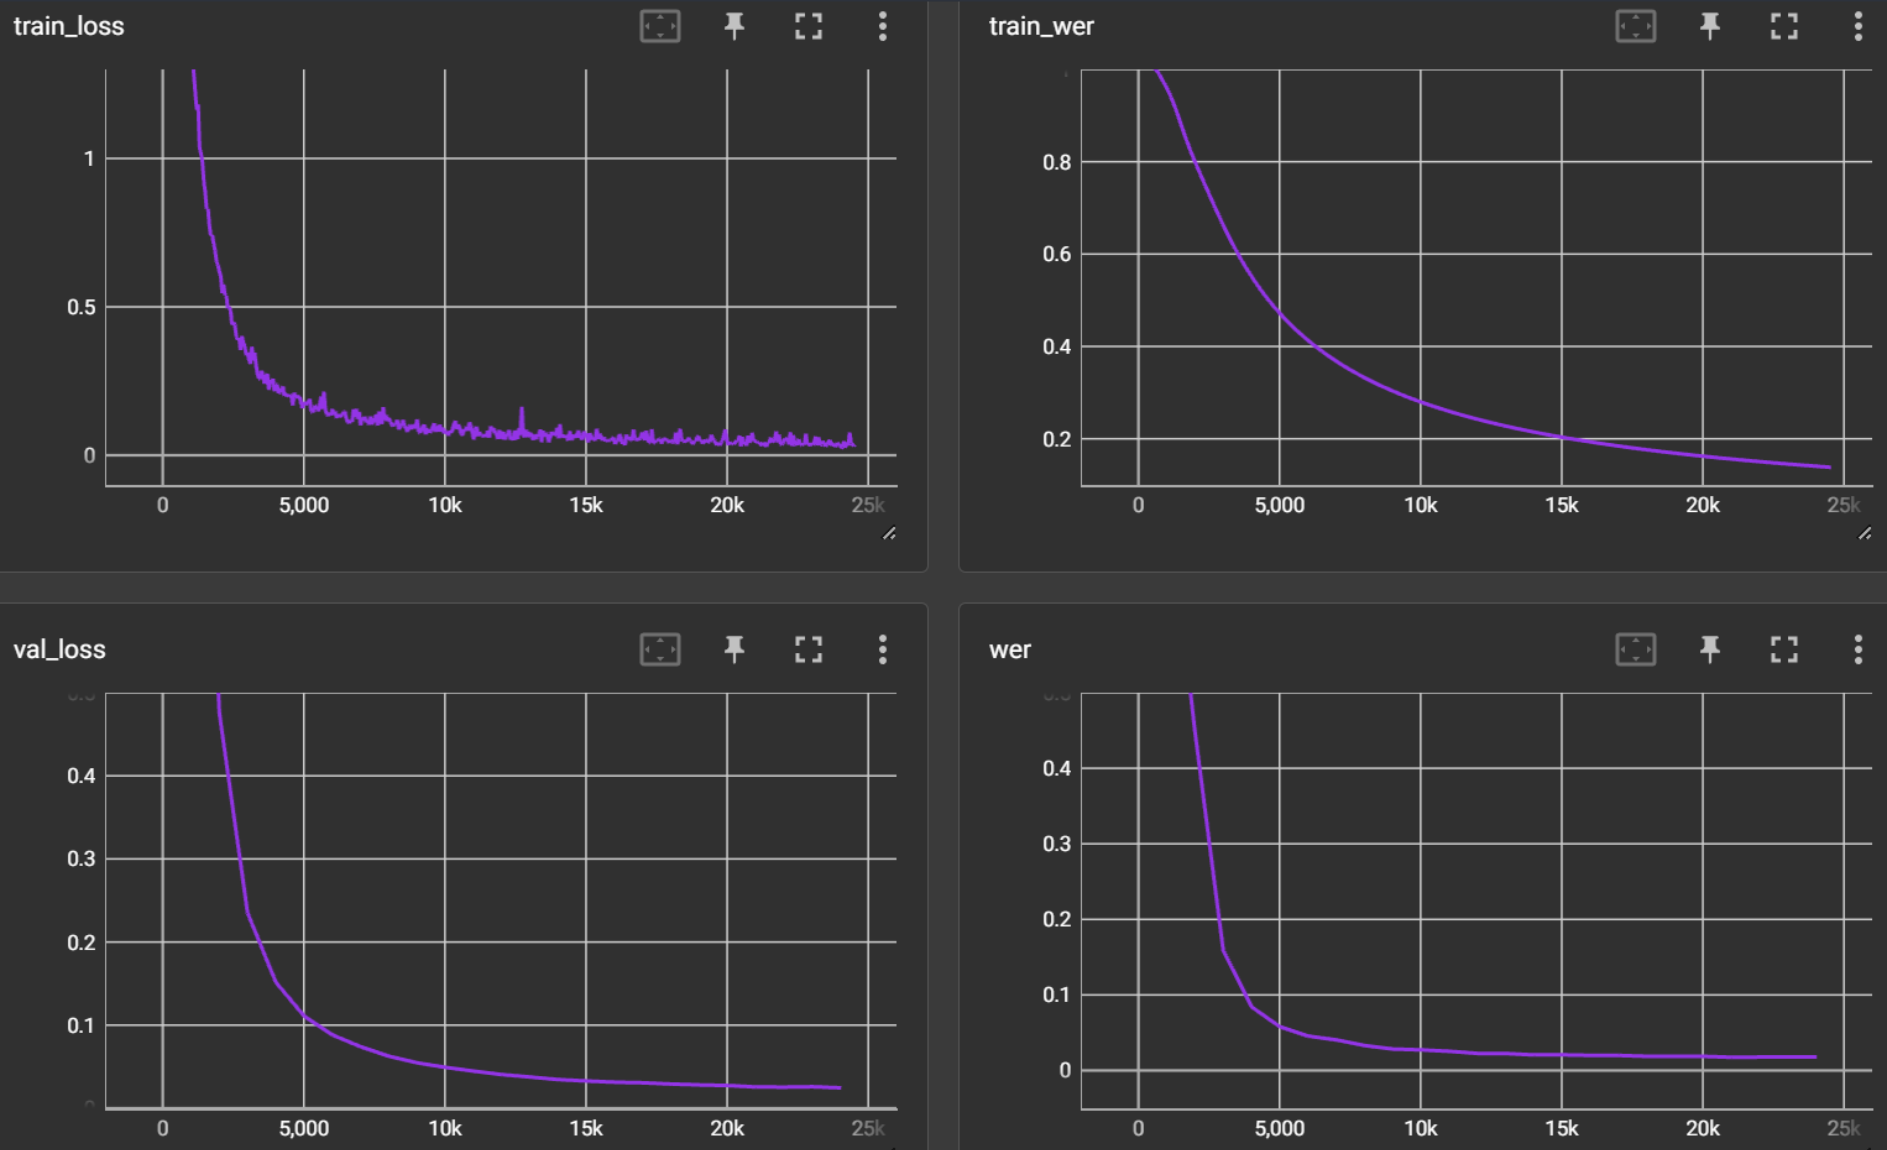Pin the train_loss chart
Viewport: 1887px width, 1150px height.
(x=733, y=27)
